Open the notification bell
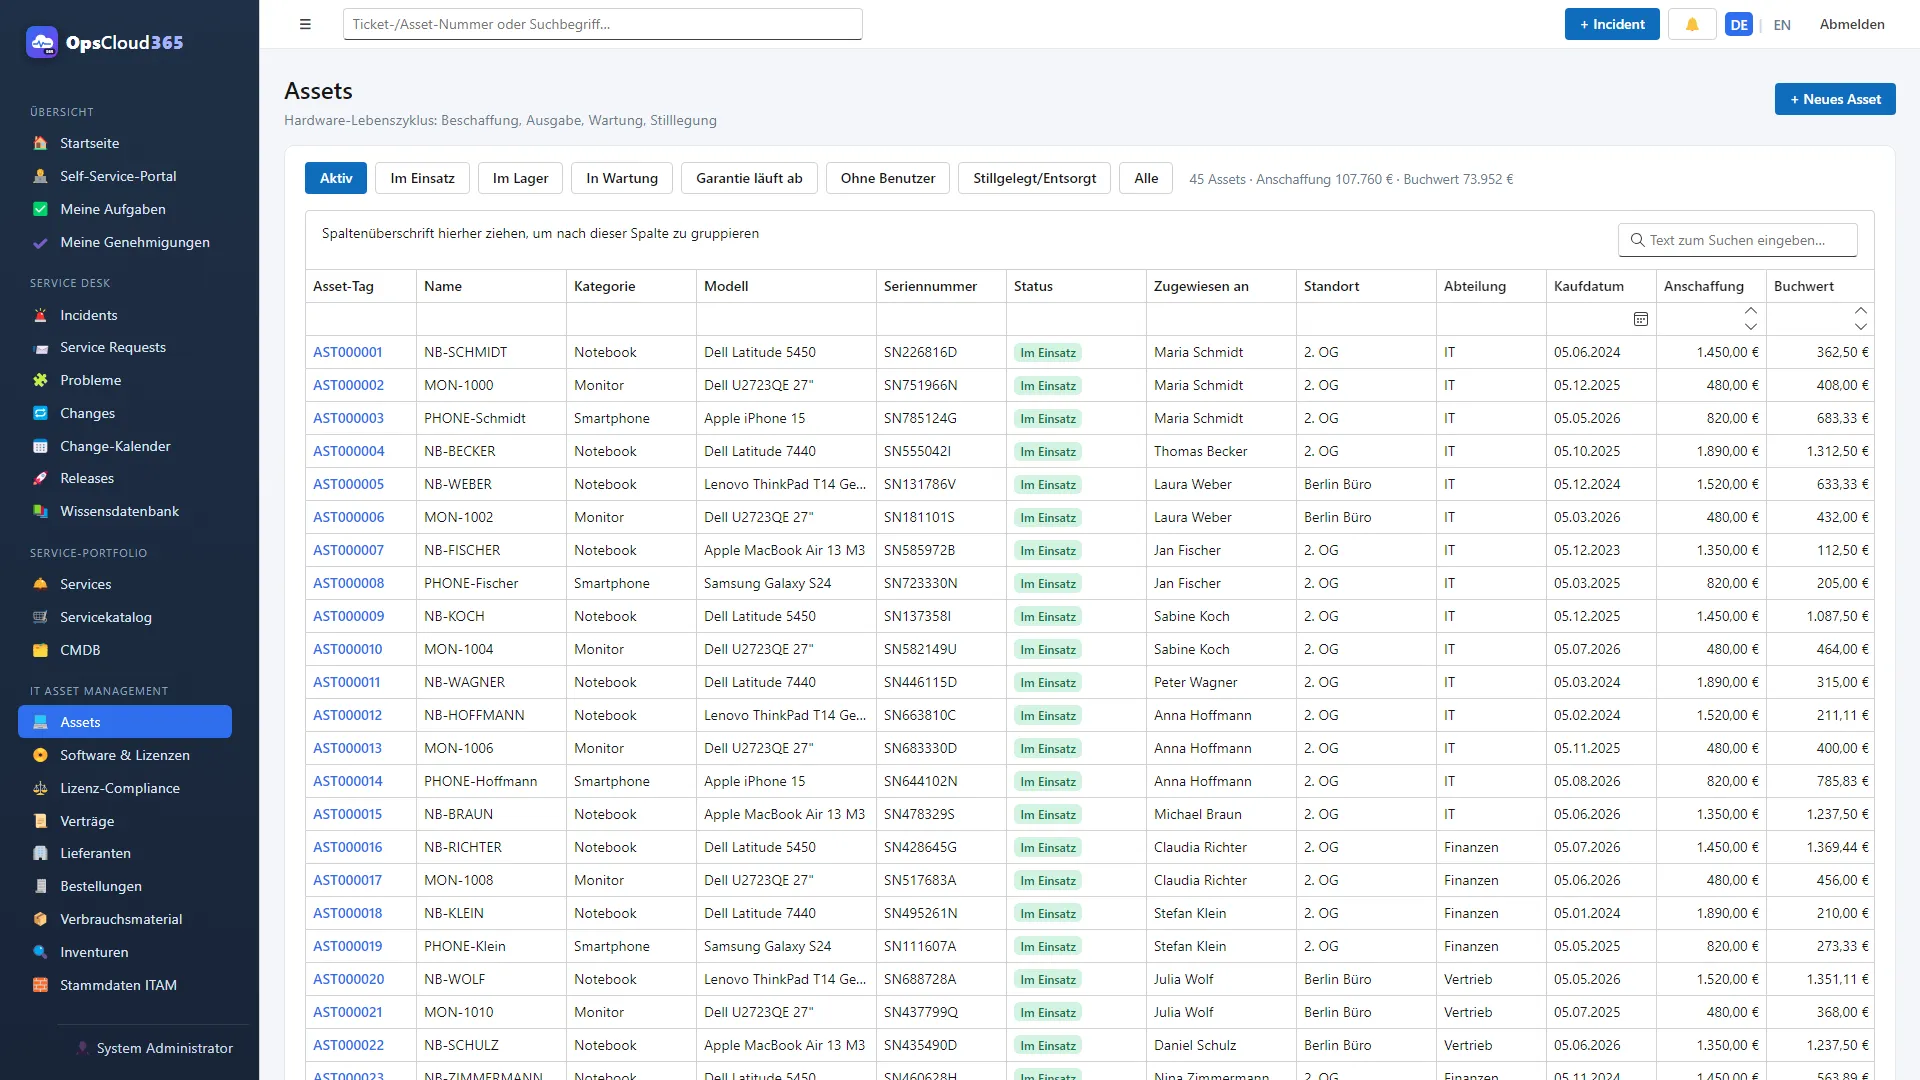The image size is (1920, 1080). 1692,24
